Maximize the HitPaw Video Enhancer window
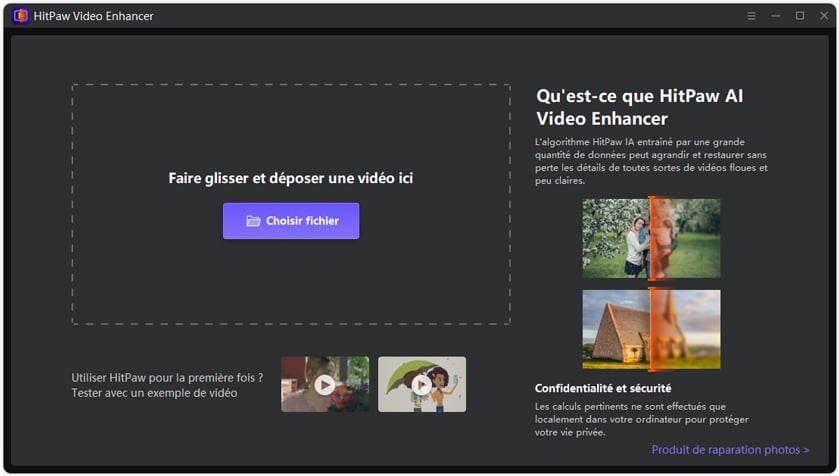The height and width of the screenshot is (476, 839). 799,16
